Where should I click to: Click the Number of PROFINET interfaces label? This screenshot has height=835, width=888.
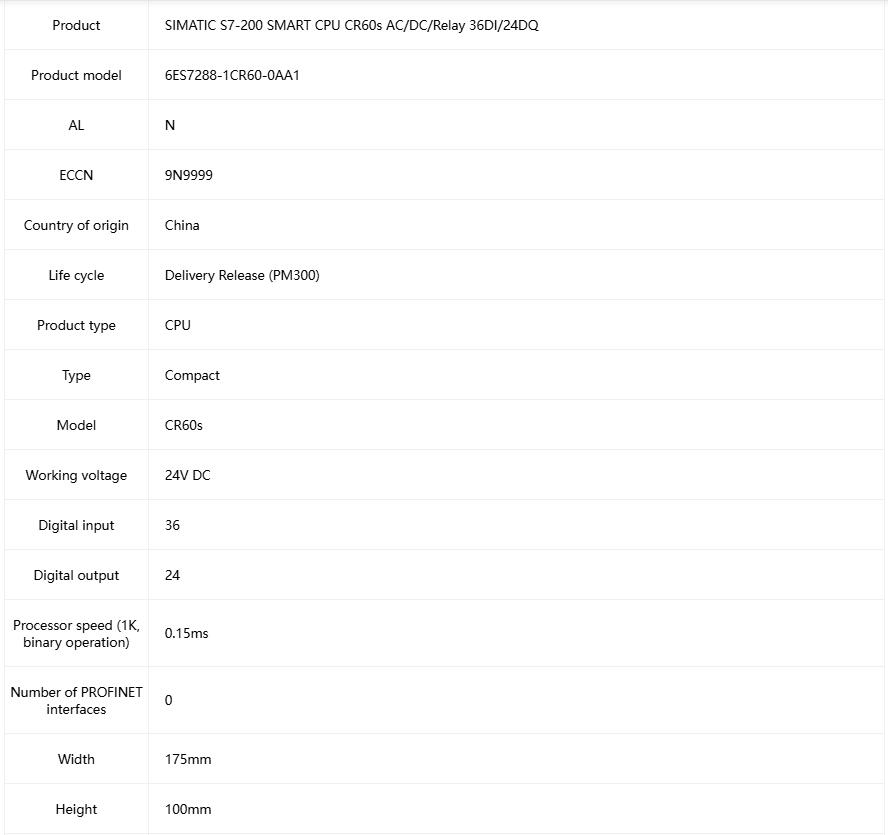pos(76,700)
